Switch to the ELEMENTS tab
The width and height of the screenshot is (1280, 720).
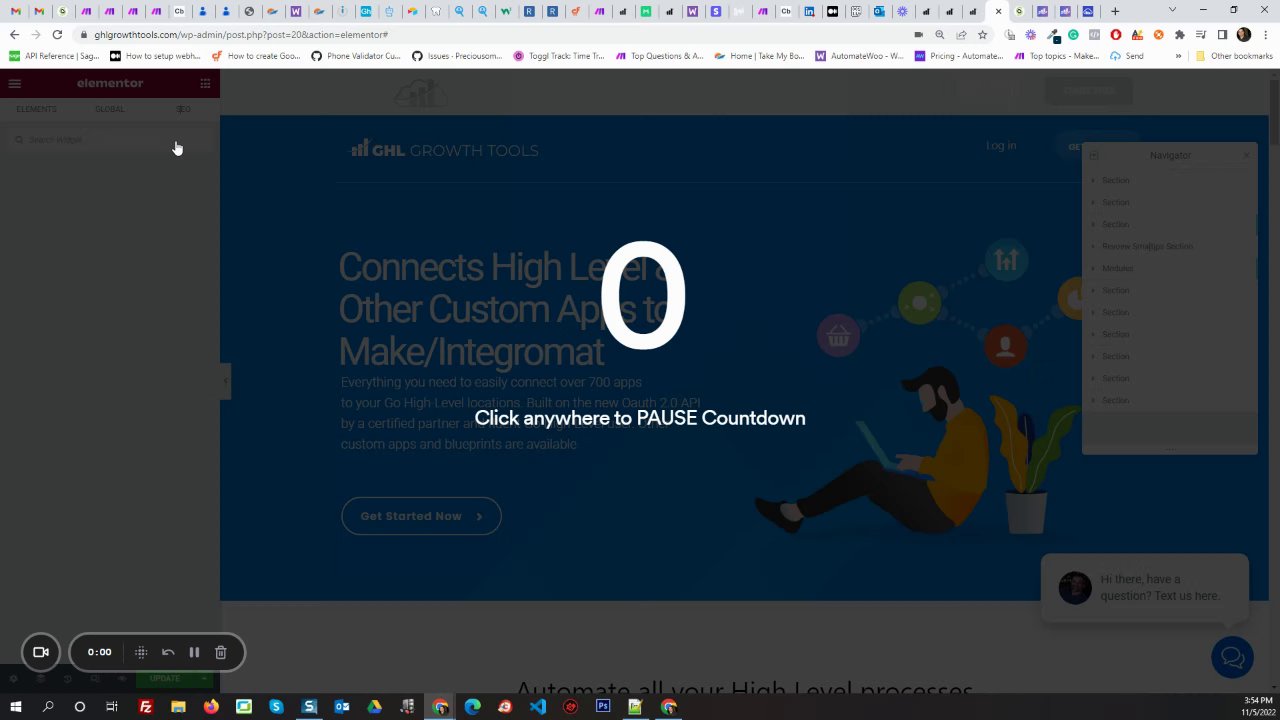36,109
